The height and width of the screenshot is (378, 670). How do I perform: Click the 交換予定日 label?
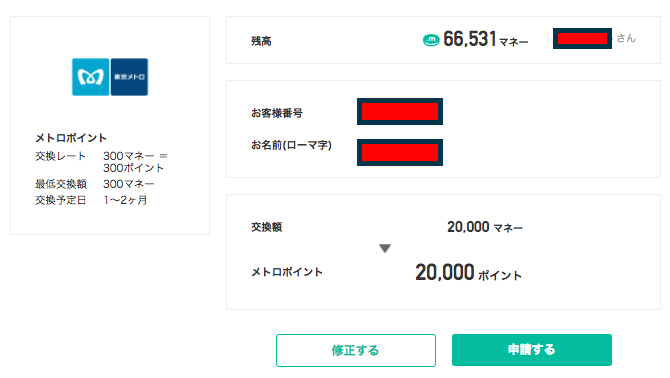point(61,200)
